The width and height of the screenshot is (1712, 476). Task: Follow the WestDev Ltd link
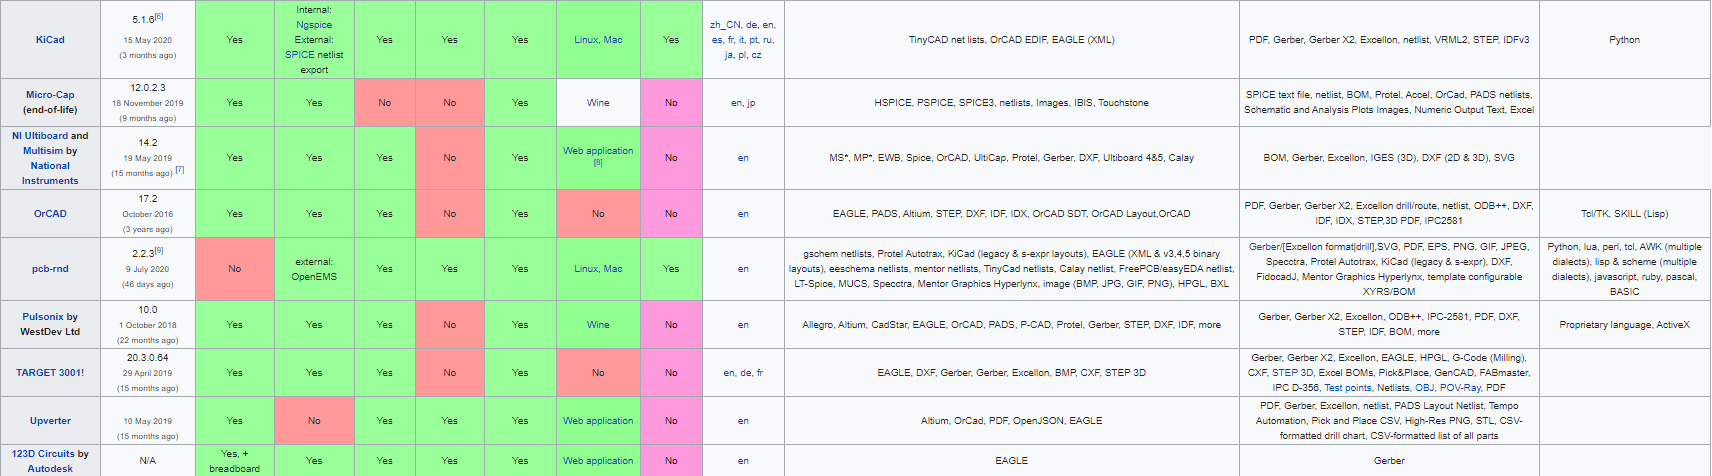pyautogui.click(x=50, y=332)
